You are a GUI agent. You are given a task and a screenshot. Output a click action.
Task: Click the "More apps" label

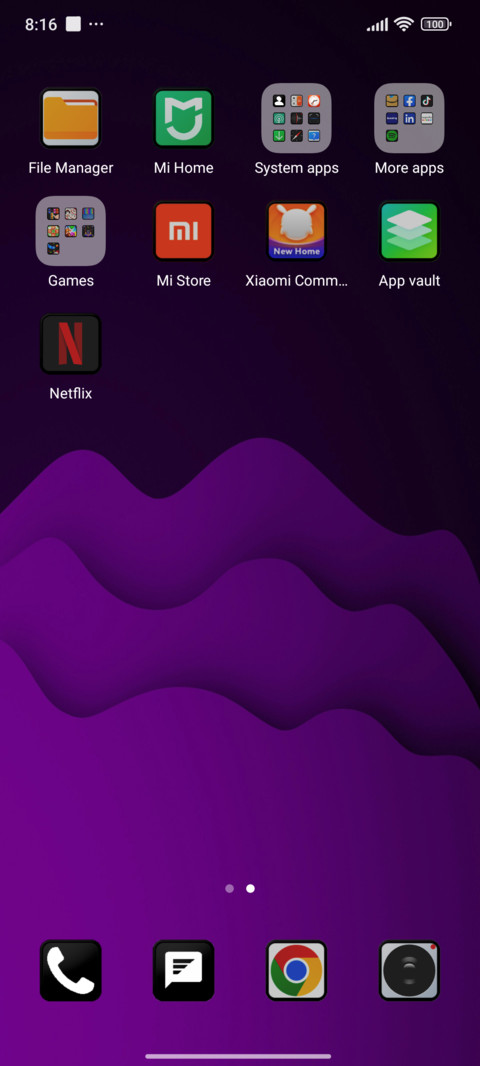409,168
